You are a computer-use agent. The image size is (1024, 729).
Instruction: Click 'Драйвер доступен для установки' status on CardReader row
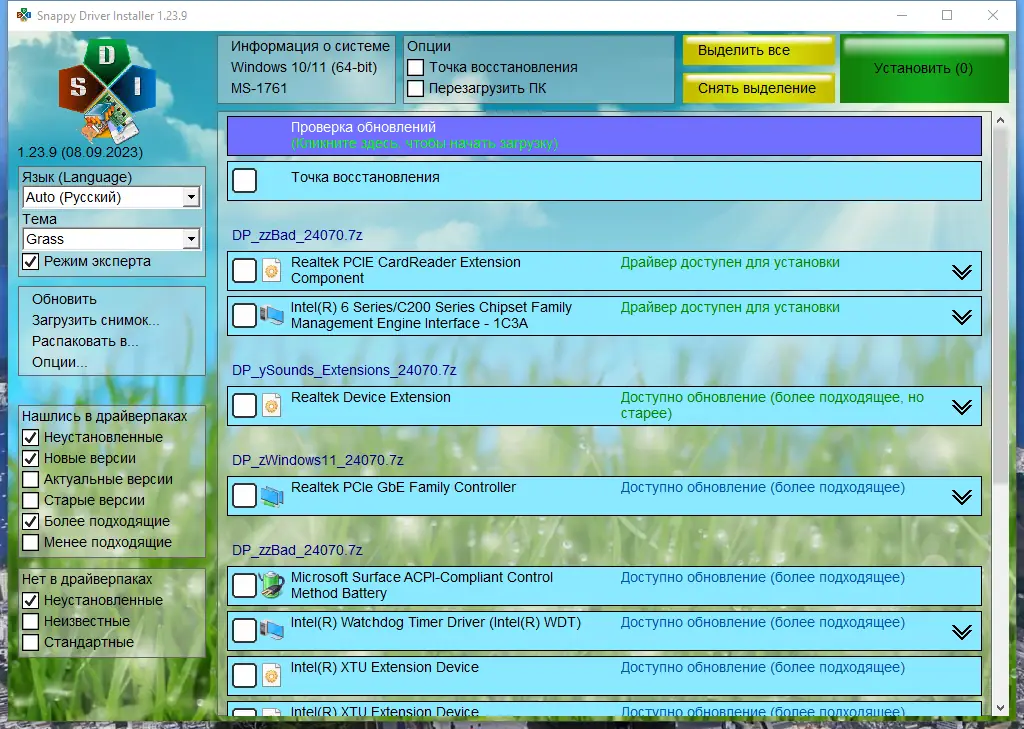tap(730, 263)
